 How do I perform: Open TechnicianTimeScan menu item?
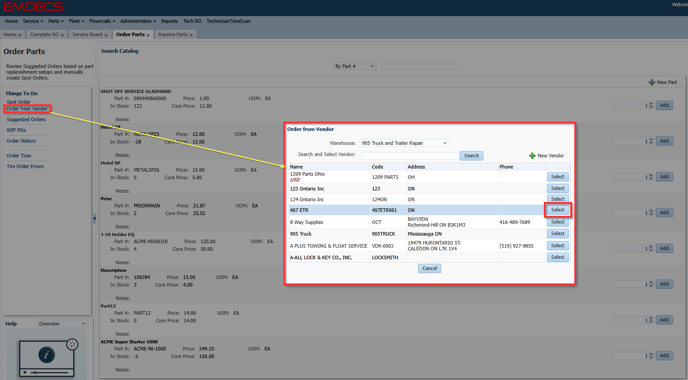point(229,21)
